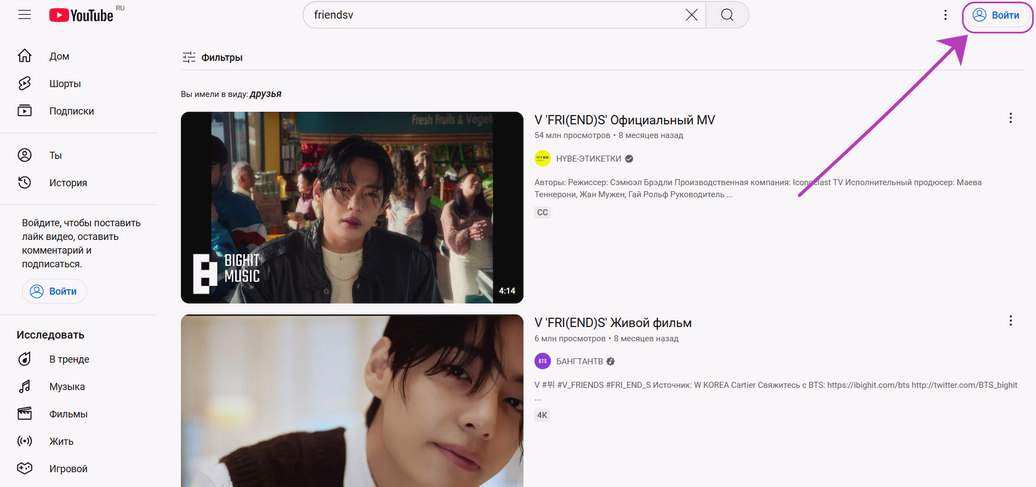Open the HYBE-ЭТИКЕТКИ channel avatar
The width and height of the screenshot is (1036, 487).
tap(542, 158)
